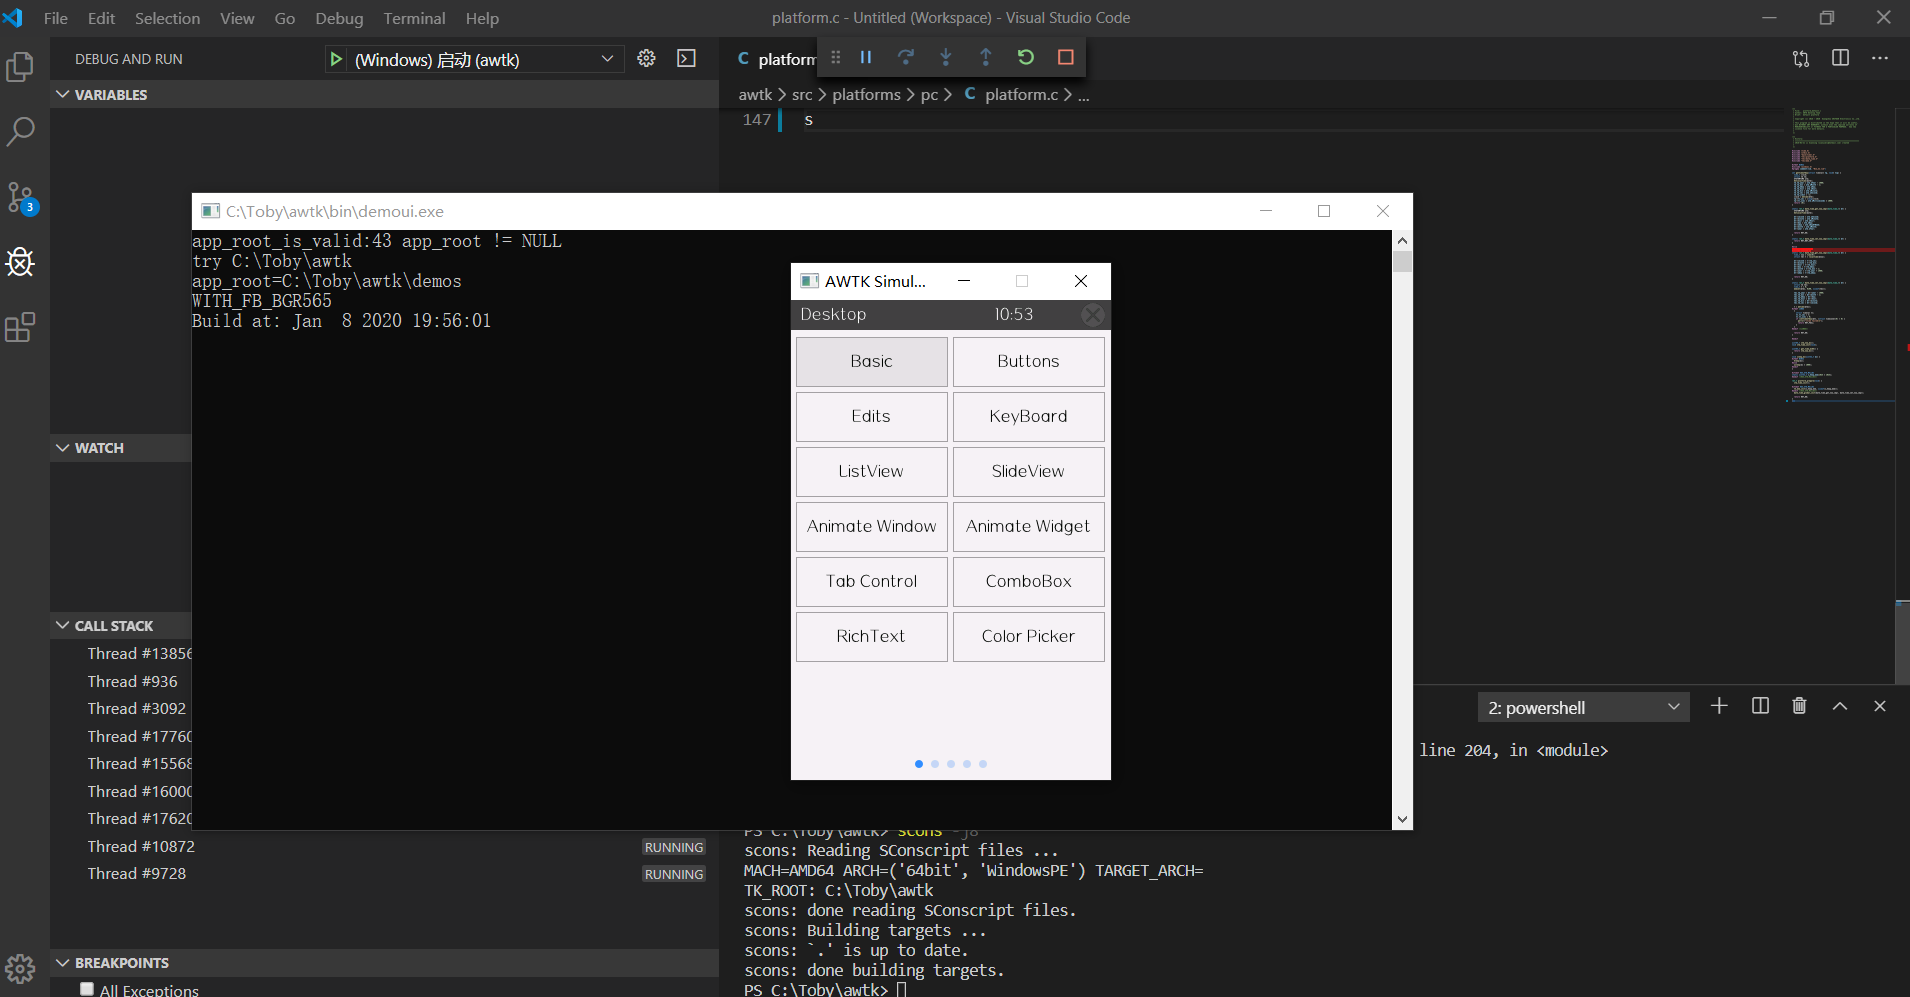Open the Color Picker demo

[1028, 636]
